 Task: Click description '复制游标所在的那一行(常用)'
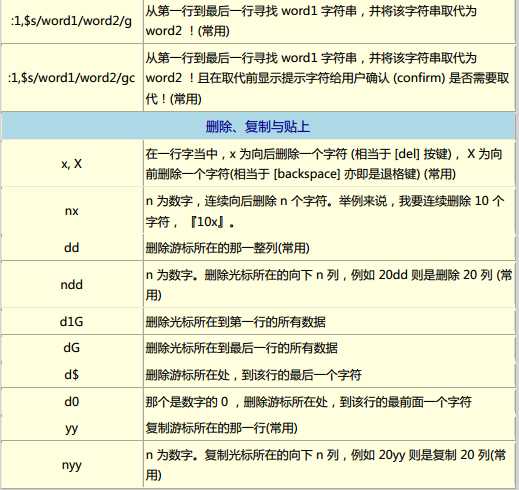click(222, 428)
